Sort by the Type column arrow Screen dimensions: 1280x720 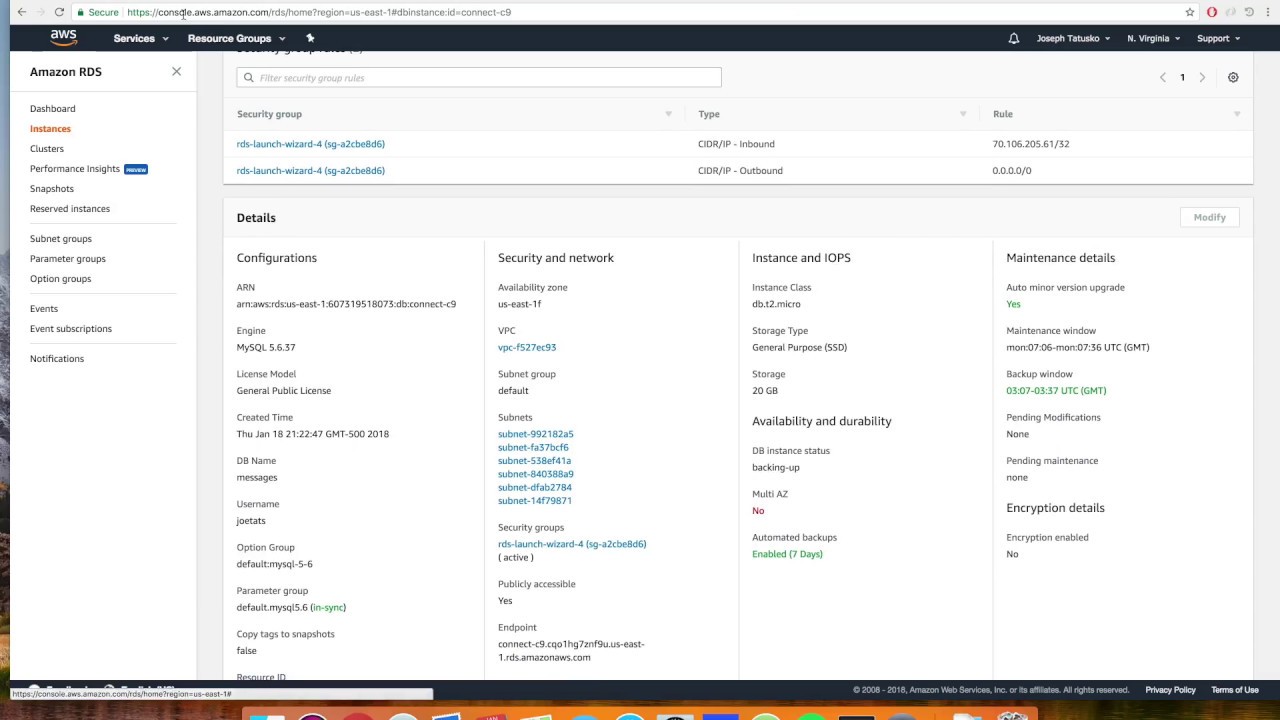coord(963,114)
